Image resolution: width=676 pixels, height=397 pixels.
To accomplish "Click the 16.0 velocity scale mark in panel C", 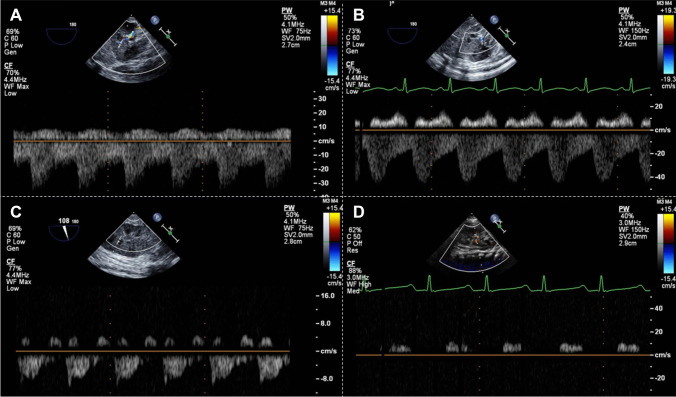I will pos(326,296).
